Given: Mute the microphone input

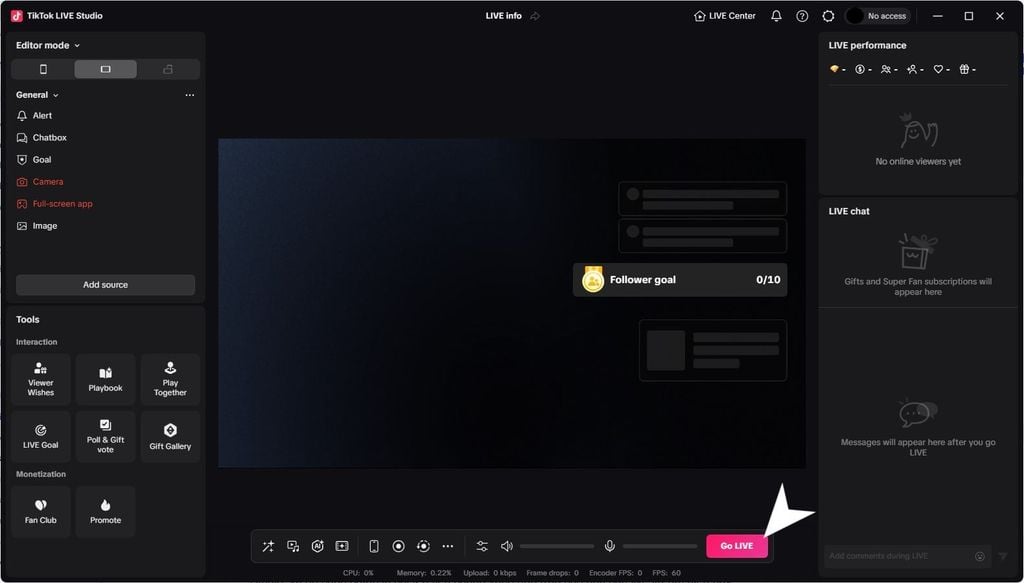Looking at the screenshot, I should click(610, 546).
